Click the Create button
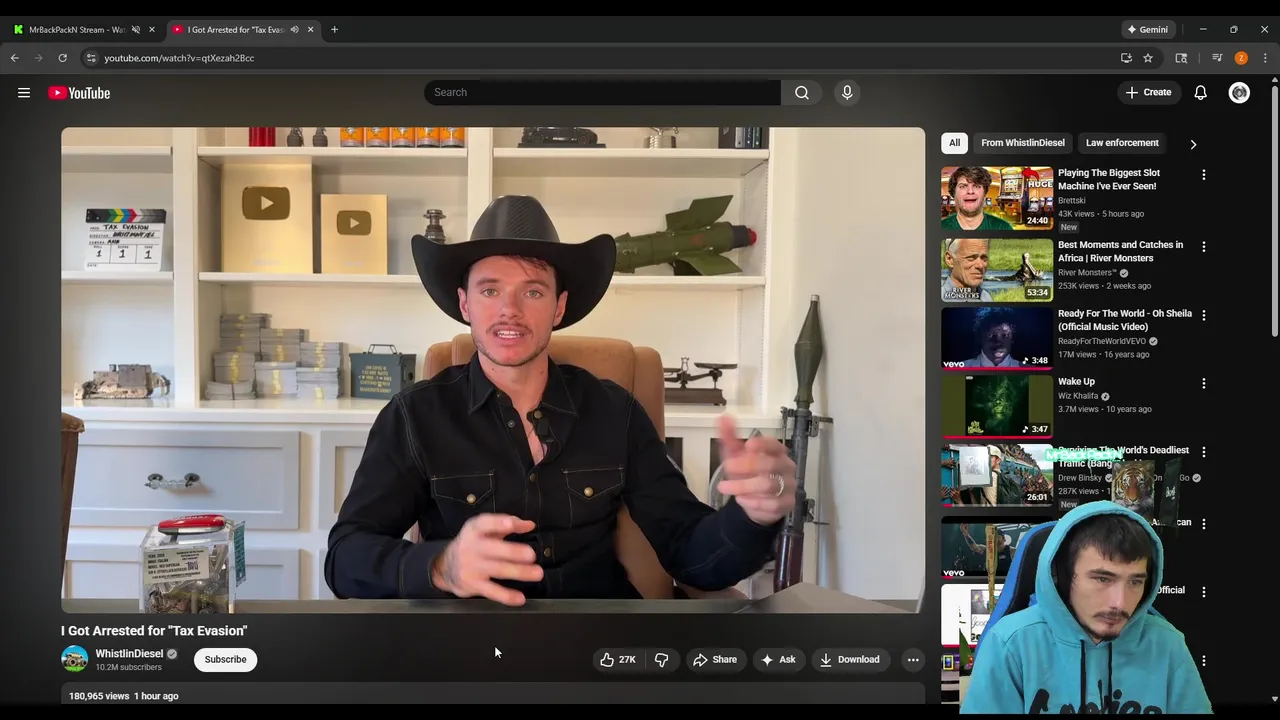The image size is (1280, 720). tap(1148, 92)
